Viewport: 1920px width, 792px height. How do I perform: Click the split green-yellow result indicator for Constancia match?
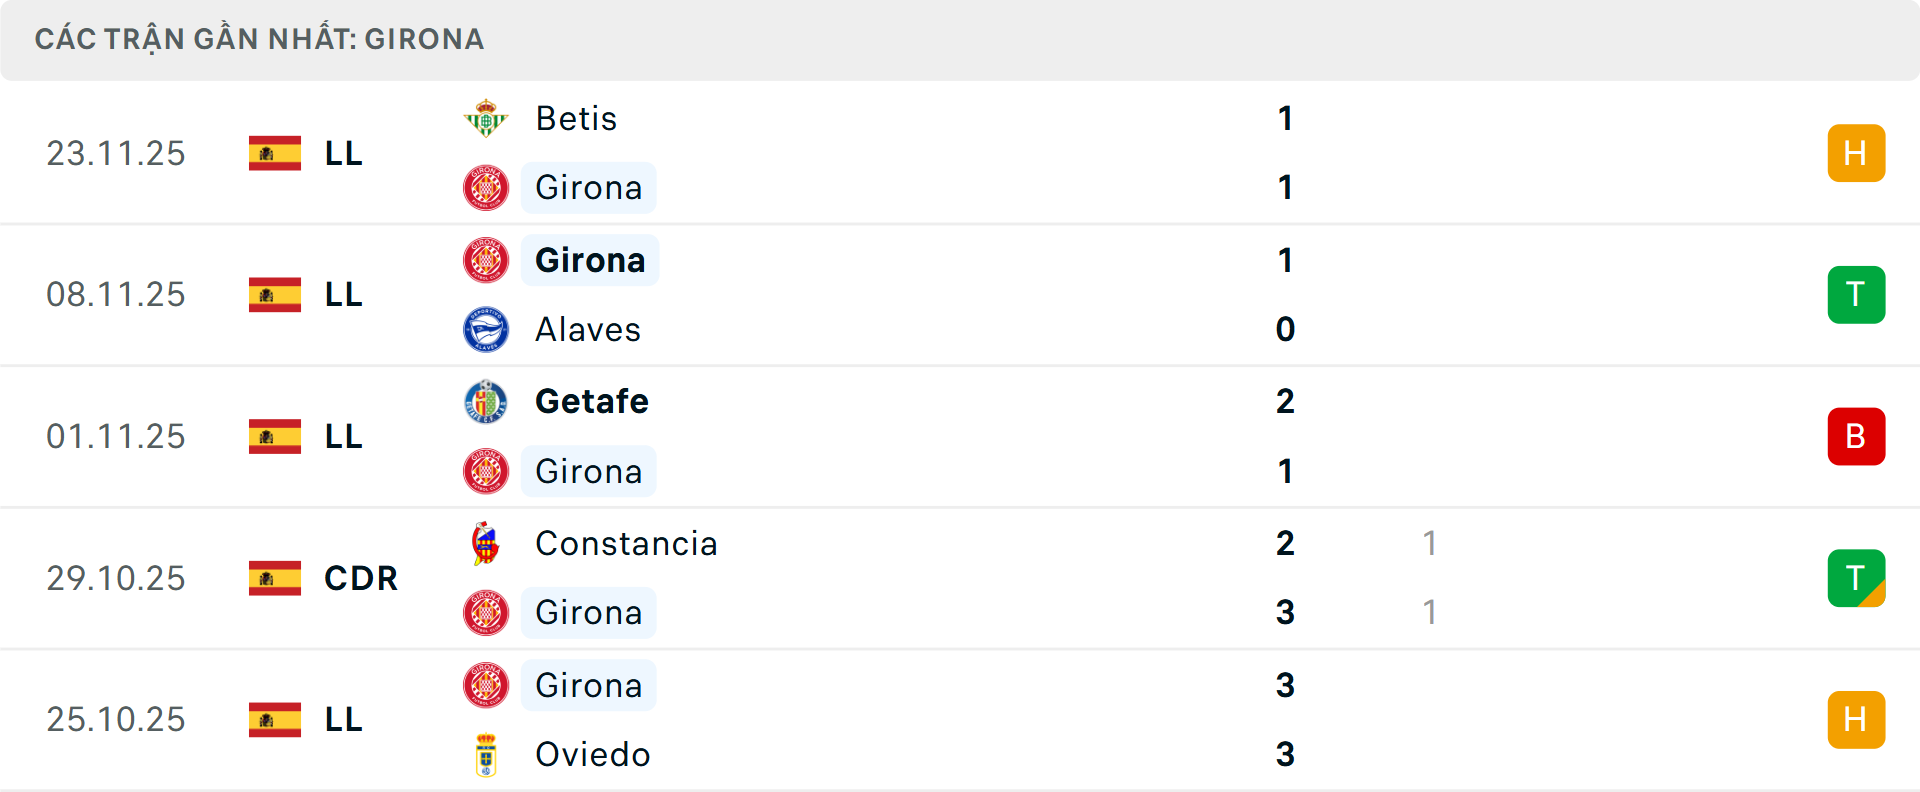1857,578
